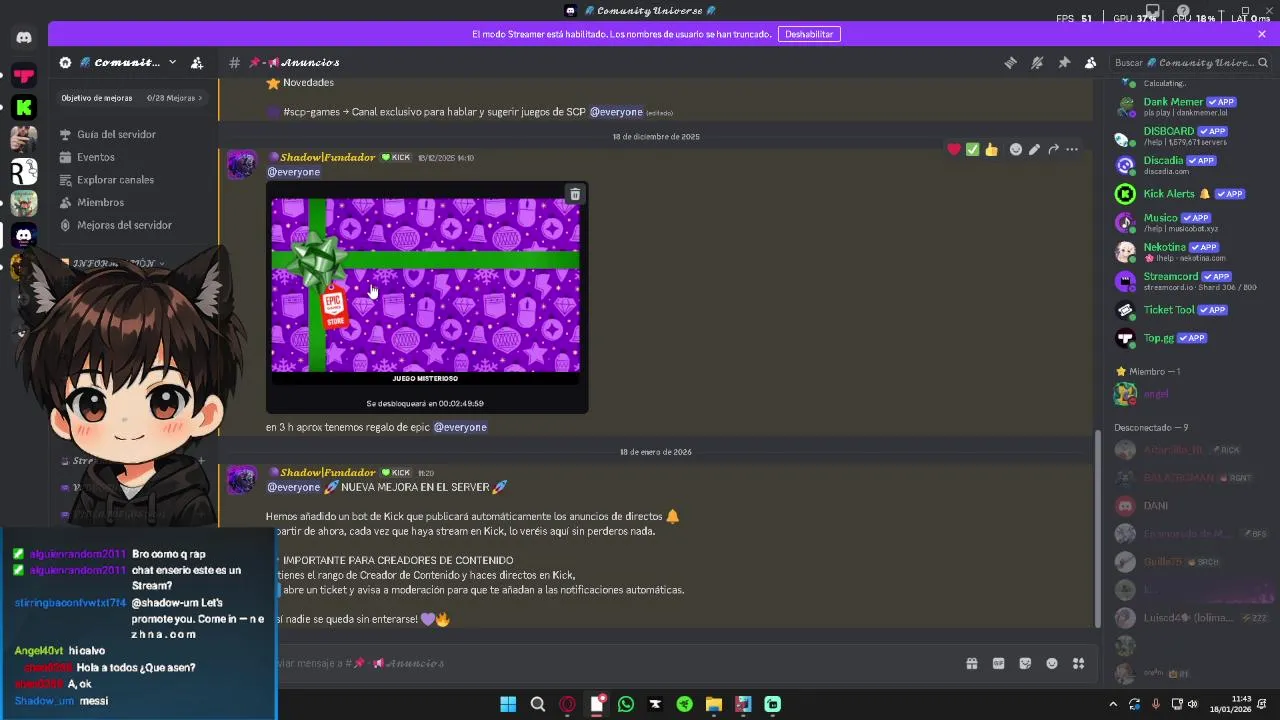Open WhatsApp from the taskbar

pos(626,704)
